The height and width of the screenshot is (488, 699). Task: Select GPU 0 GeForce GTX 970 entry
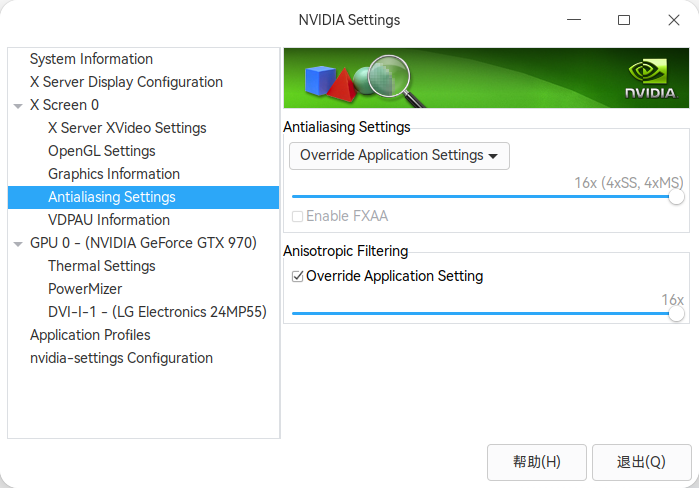pos(143,243)
